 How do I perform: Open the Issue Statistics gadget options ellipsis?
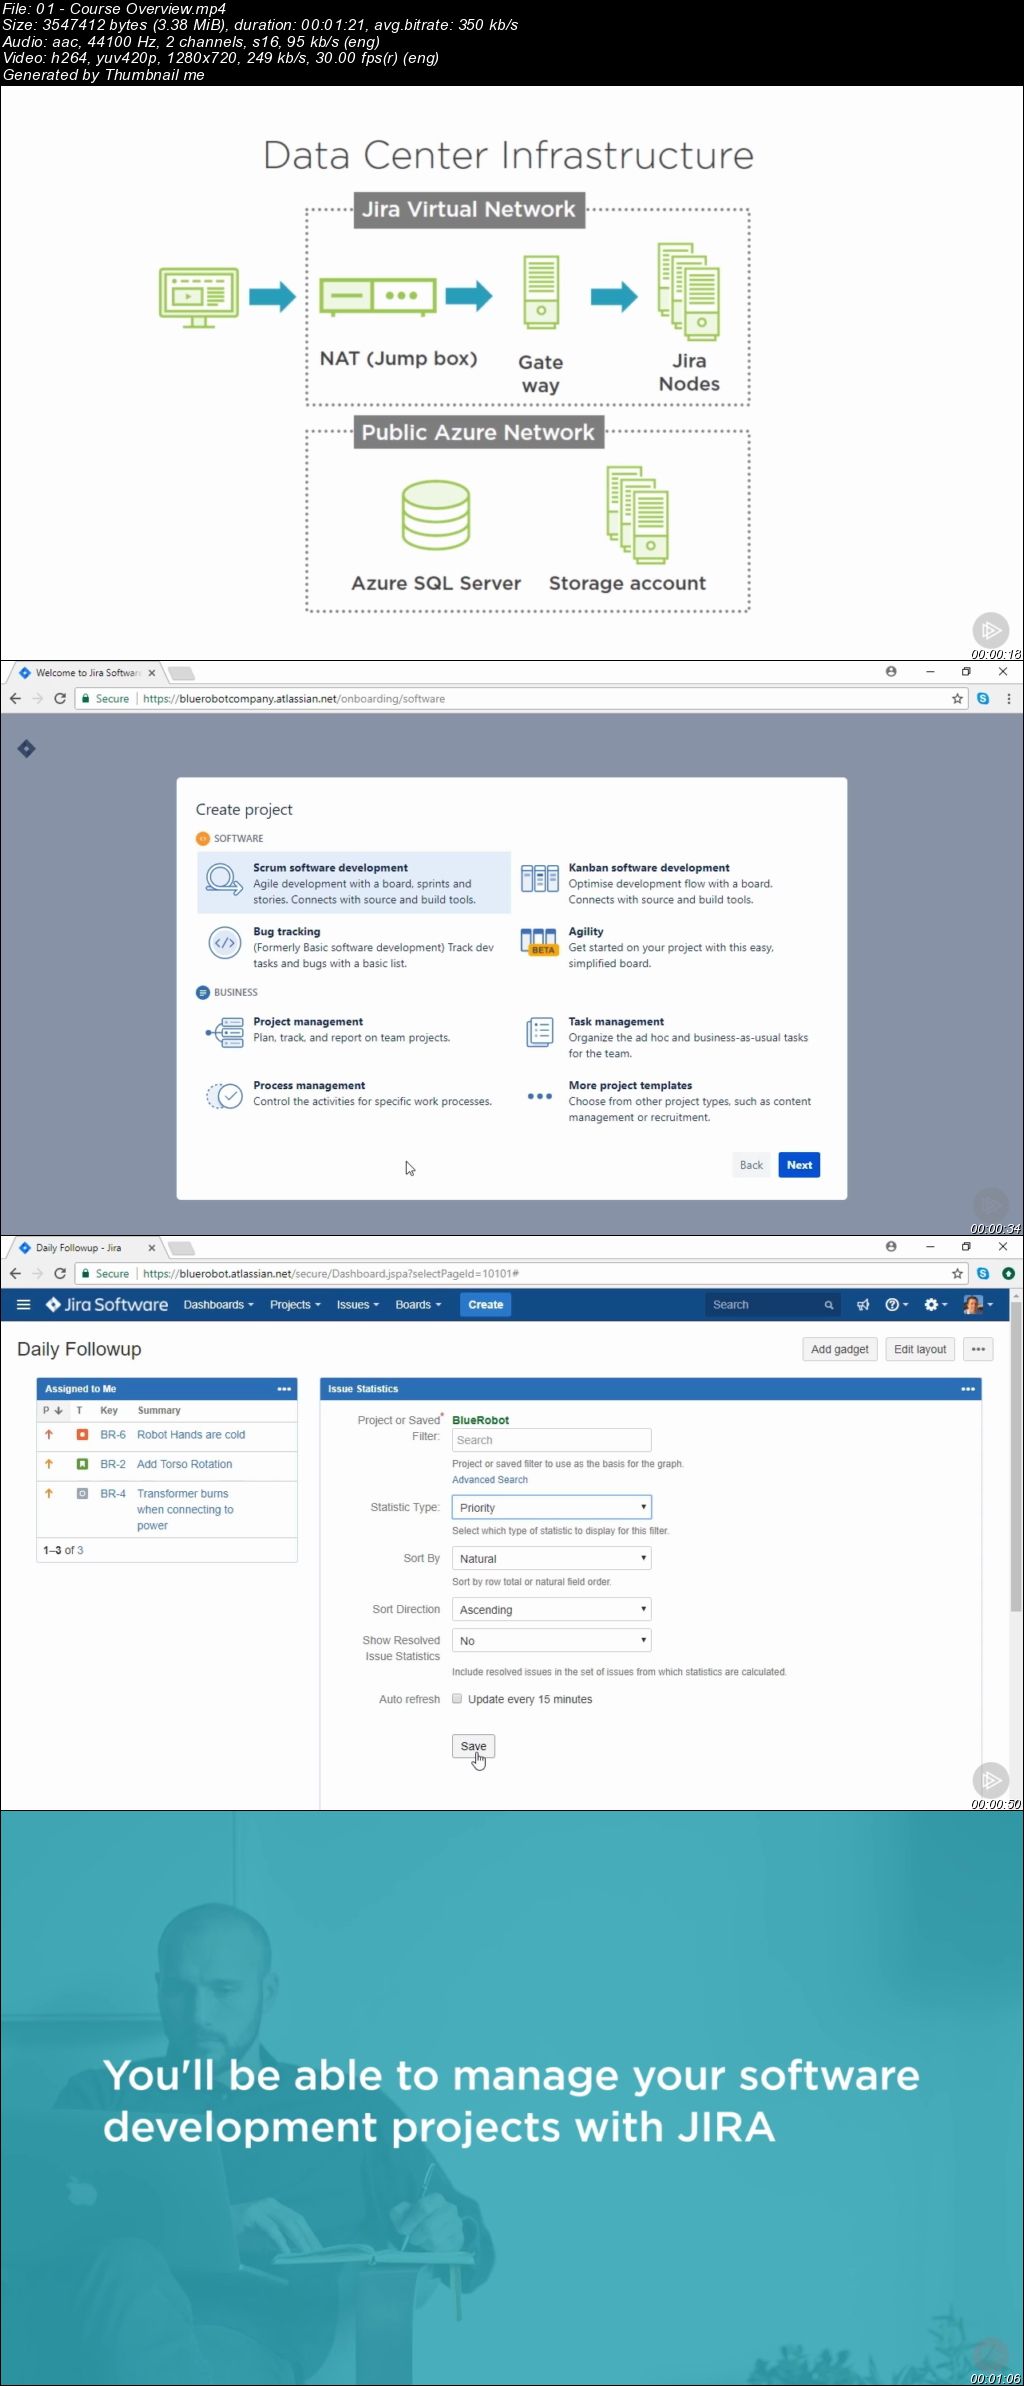tap(968, 1389)
